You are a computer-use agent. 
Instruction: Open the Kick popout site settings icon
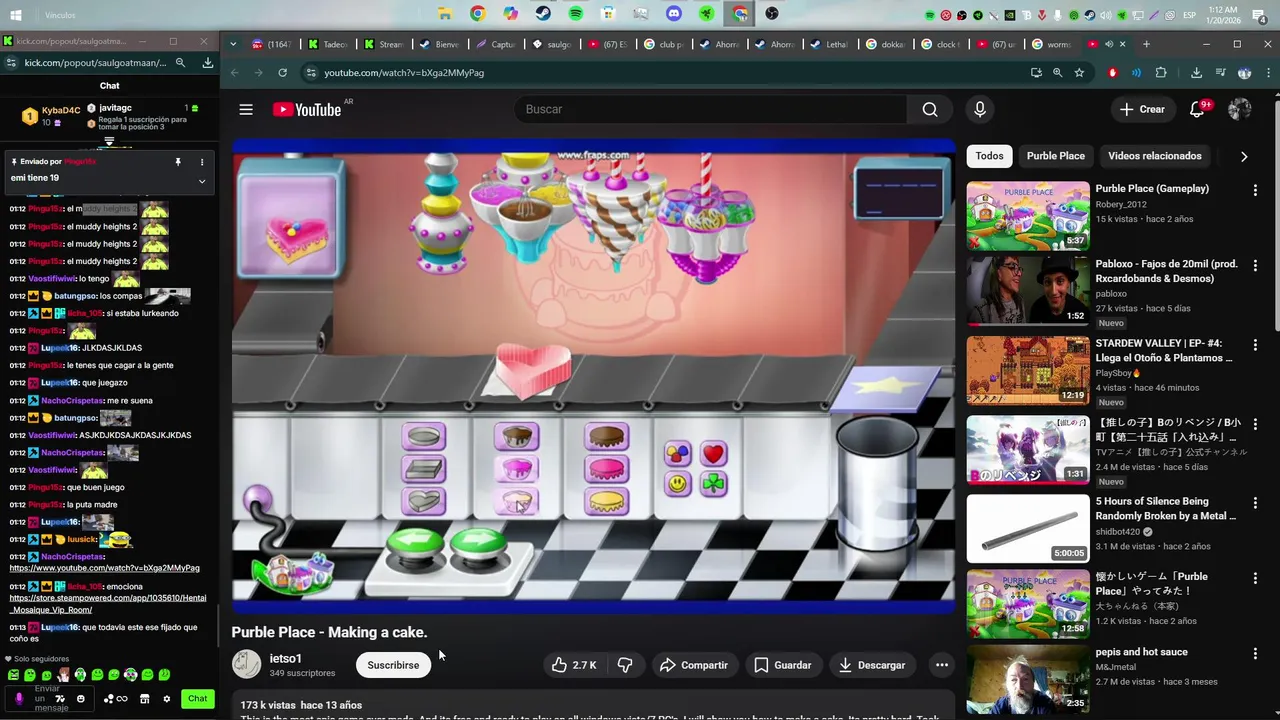tap(11, 62)
